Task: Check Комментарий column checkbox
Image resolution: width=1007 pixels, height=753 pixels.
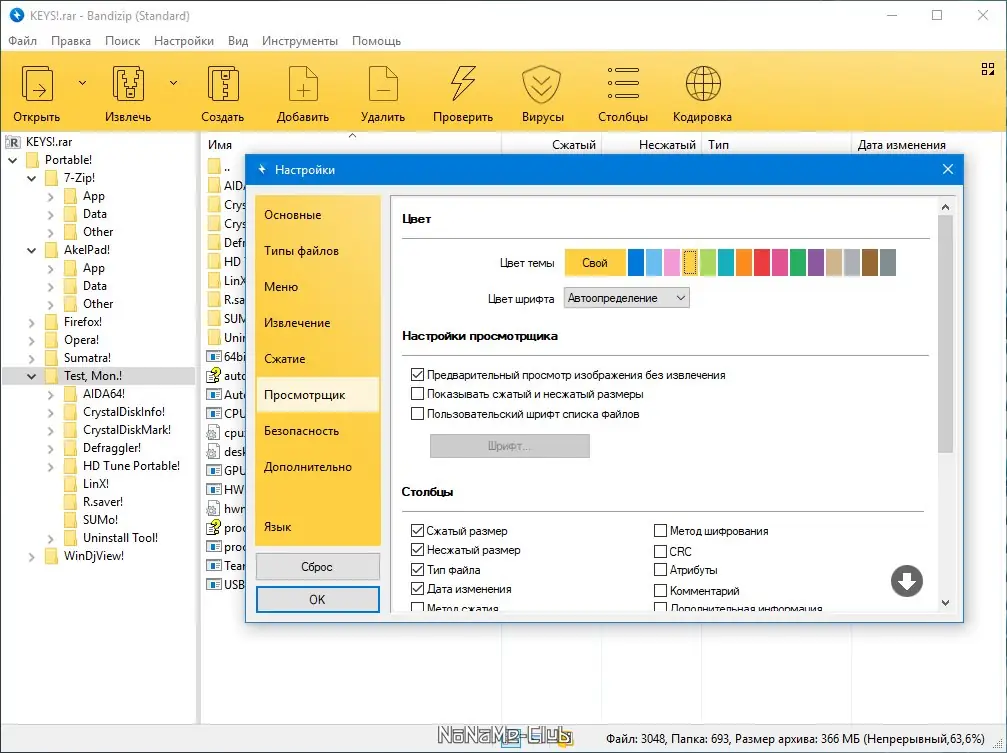Action: click(x=660, y=590)
